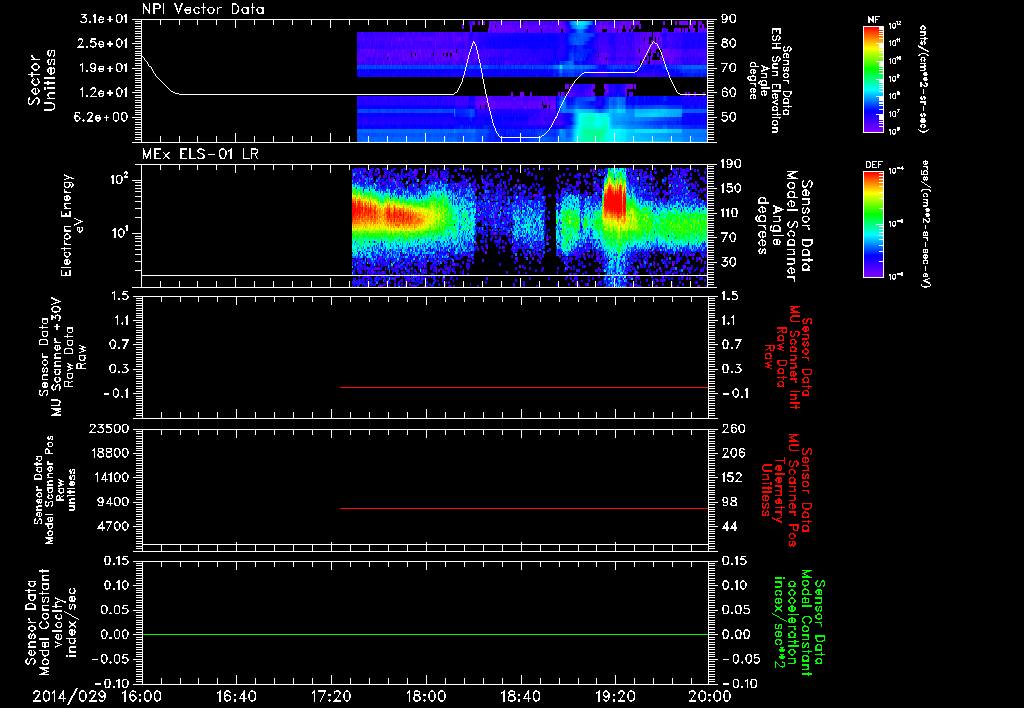
Task: Select the NF color bar legend
Action: pyautogui.click(x=873, y=78)
